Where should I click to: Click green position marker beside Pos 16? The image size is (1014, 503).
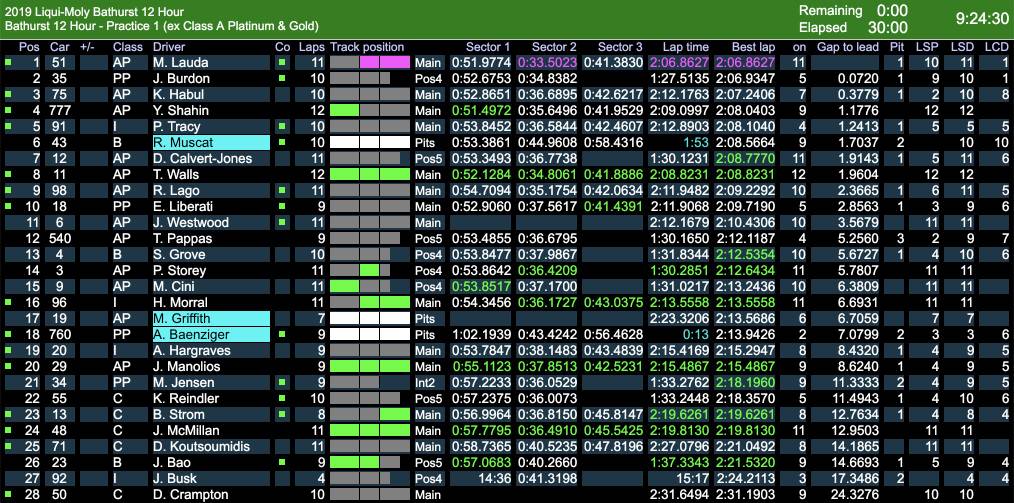point(8,302)
